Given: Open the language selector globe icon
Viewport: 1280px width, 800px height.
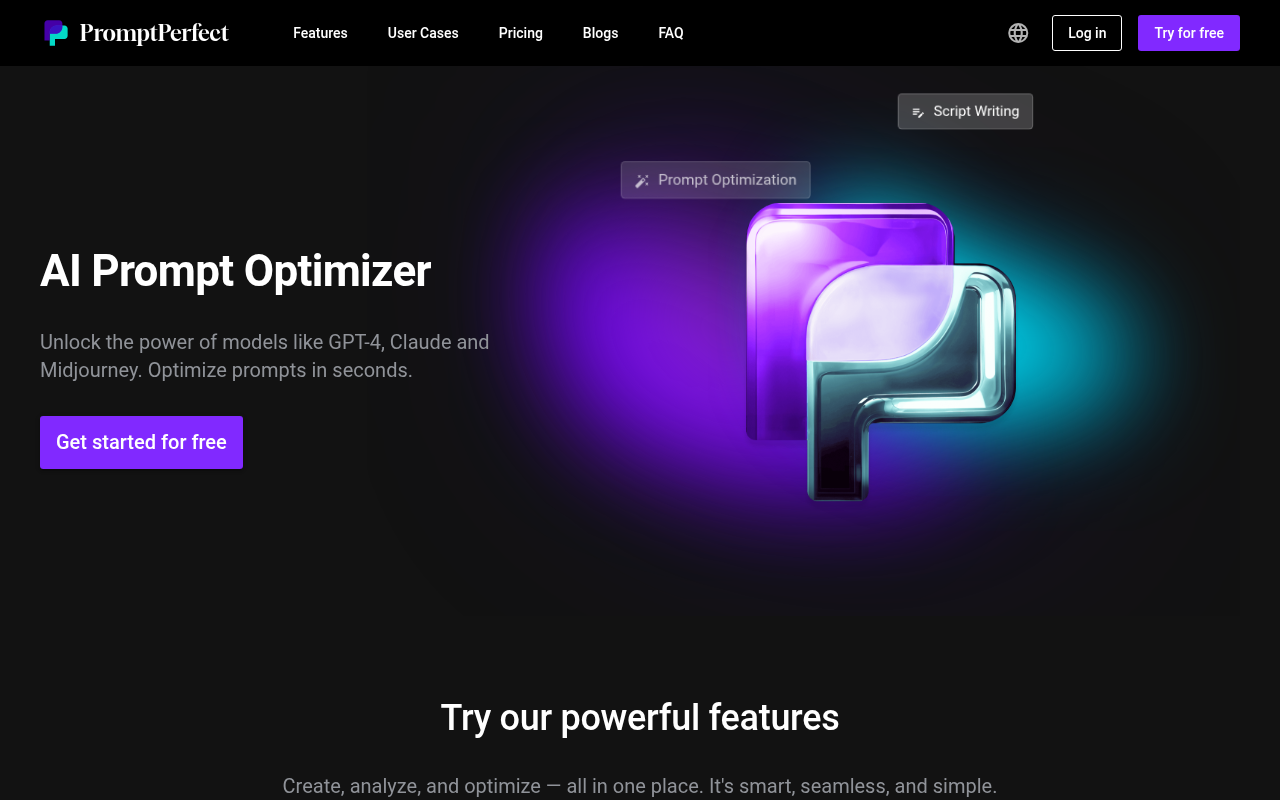Looking at the screenshot, I should pyautogui.click(x=1017, y=32).
